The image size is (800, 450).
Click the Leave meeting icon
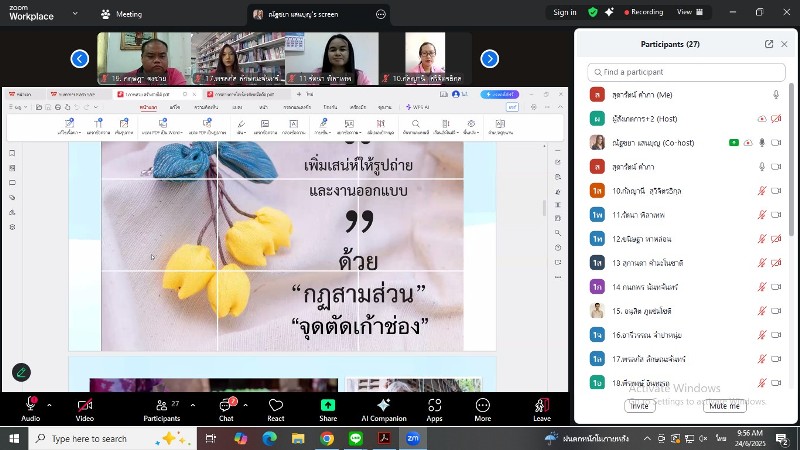click(x=542, y=410)
